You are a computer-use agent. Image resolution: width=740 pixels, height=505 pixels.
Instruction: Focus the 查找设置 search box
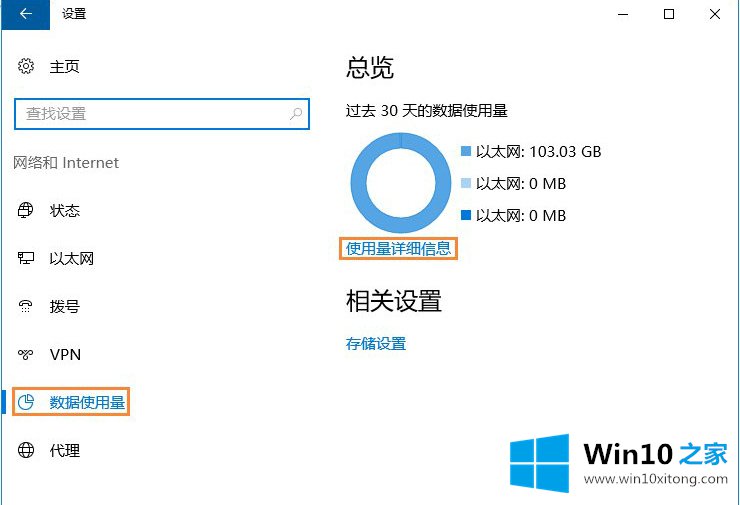(x=150, y=114)
